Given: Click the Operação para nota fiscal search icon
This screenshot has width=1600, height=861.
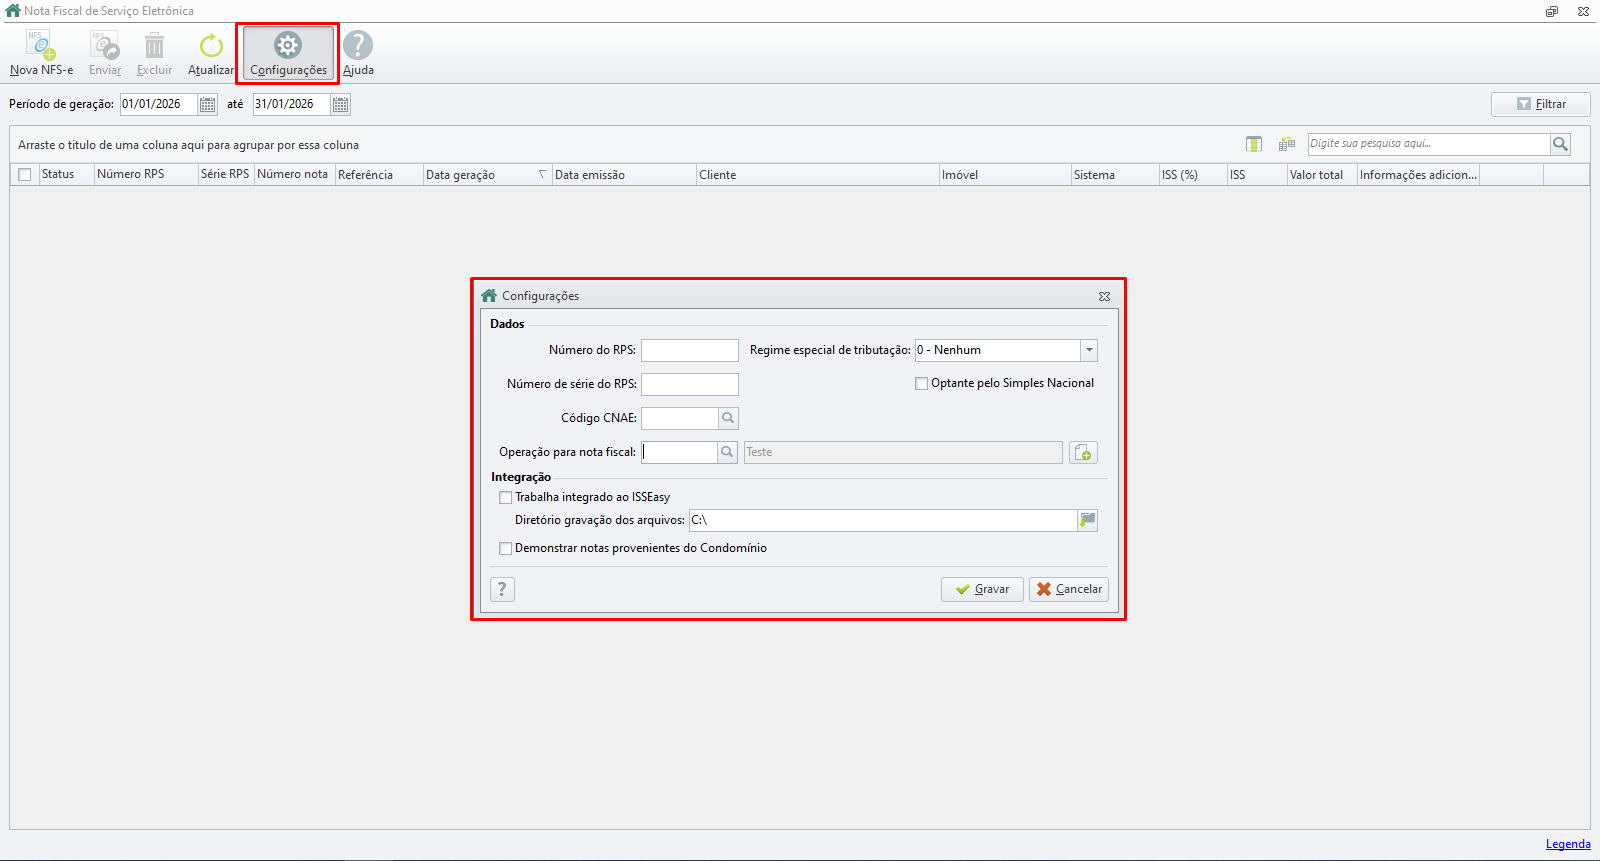Looking at the screenshot, I should click(727, 452).
